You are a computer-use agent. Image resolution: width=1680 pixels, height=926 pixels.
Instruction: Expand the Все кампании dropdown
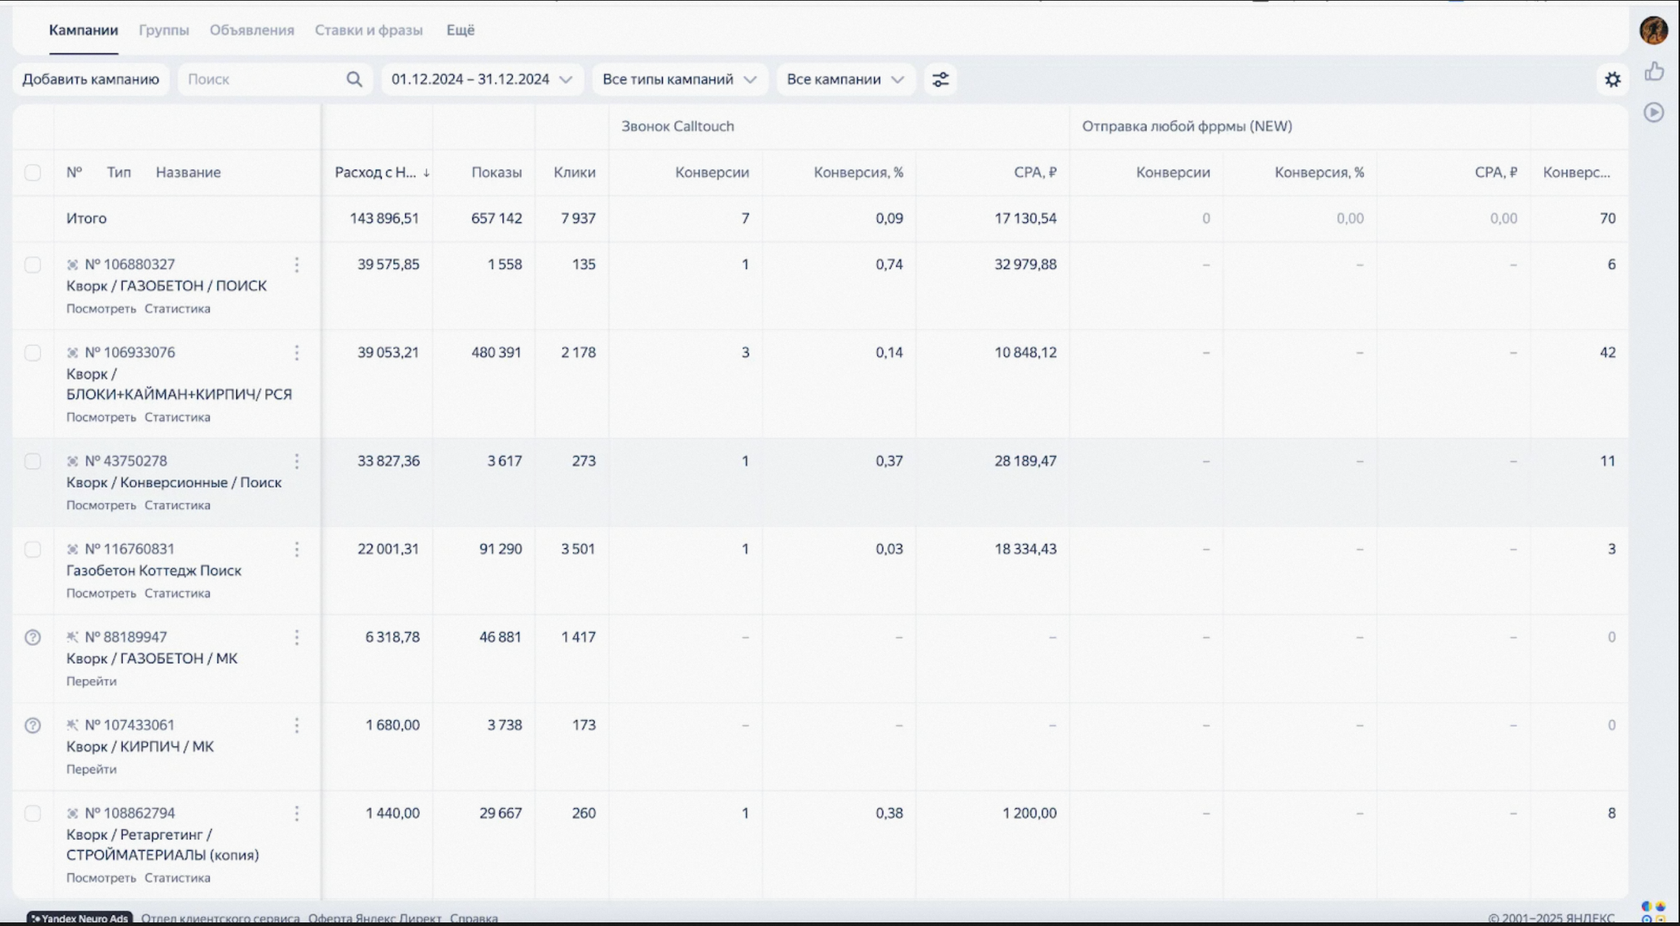(845, 79)
